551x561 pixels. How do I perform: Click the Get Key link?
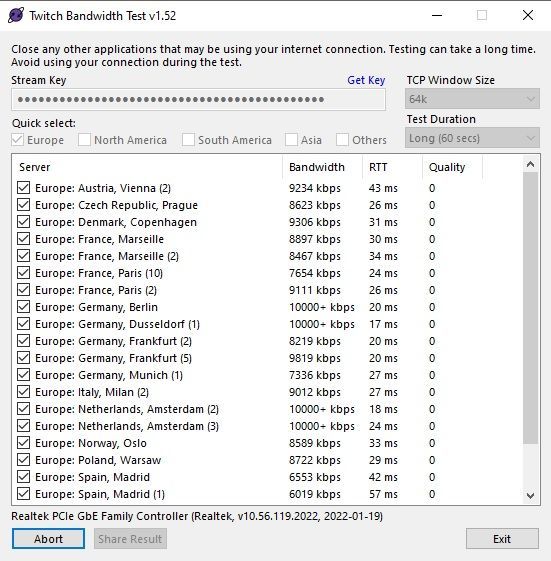click(x=366, y=80)
